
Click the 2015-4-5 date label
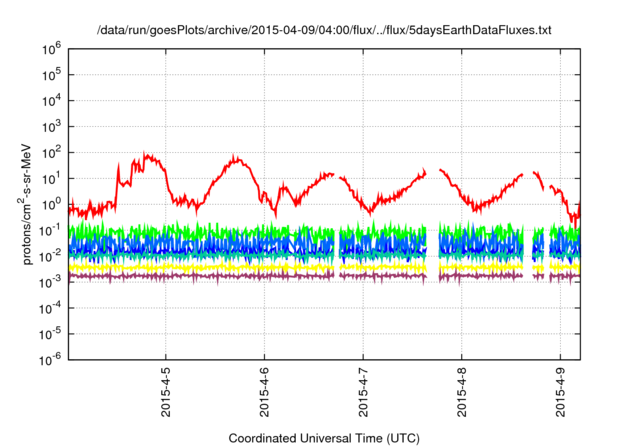pyautogui.click(x=166, y=392)
